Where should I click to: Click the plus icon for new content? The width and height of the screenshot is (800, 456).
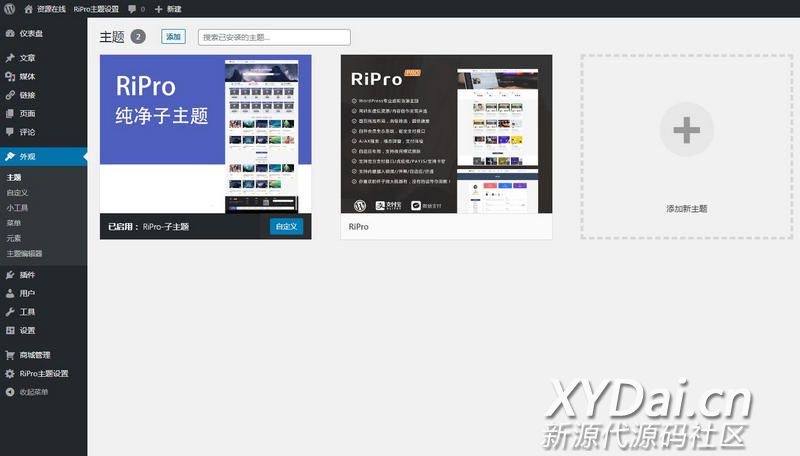[x=158, y=9]
